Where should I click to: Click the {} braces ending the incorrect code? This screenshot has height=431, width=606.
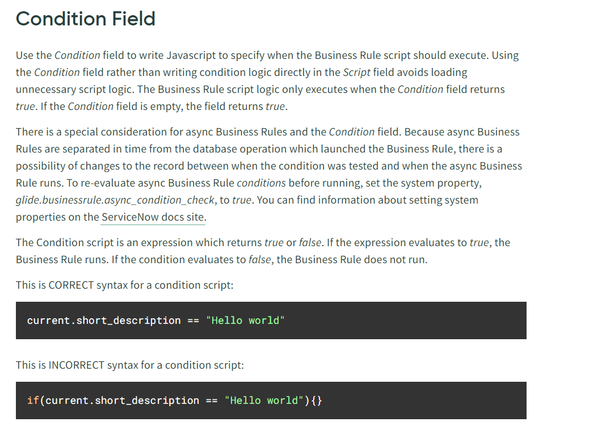tap(316, 400)
